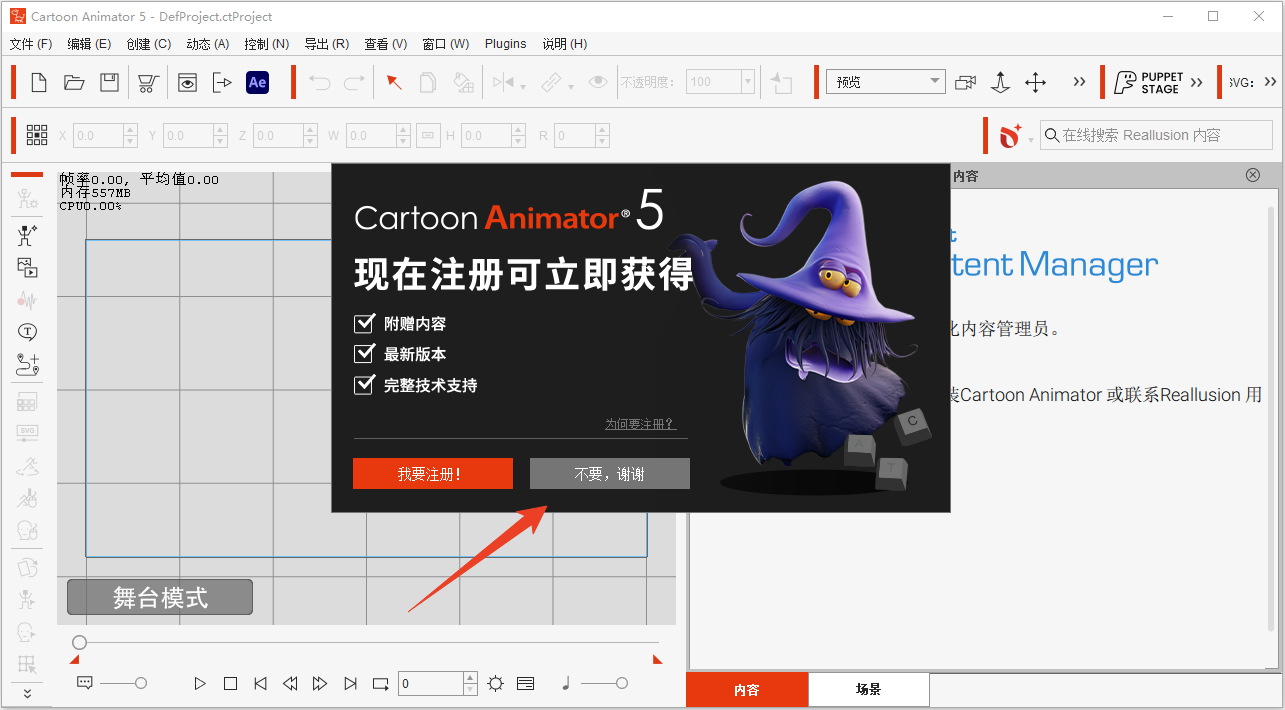Click the 在线搜索 Reallusion 内容 search field
1285x710 pixels.
tap(1157, 135)
